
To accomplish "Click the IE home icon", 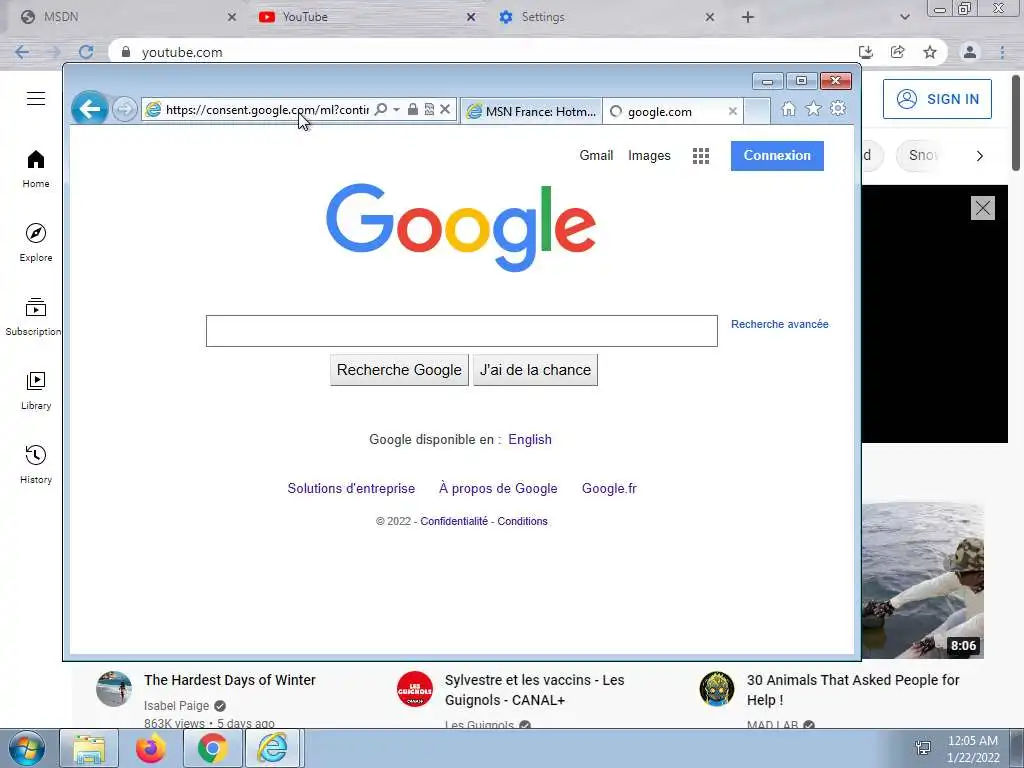I will 789,109.
